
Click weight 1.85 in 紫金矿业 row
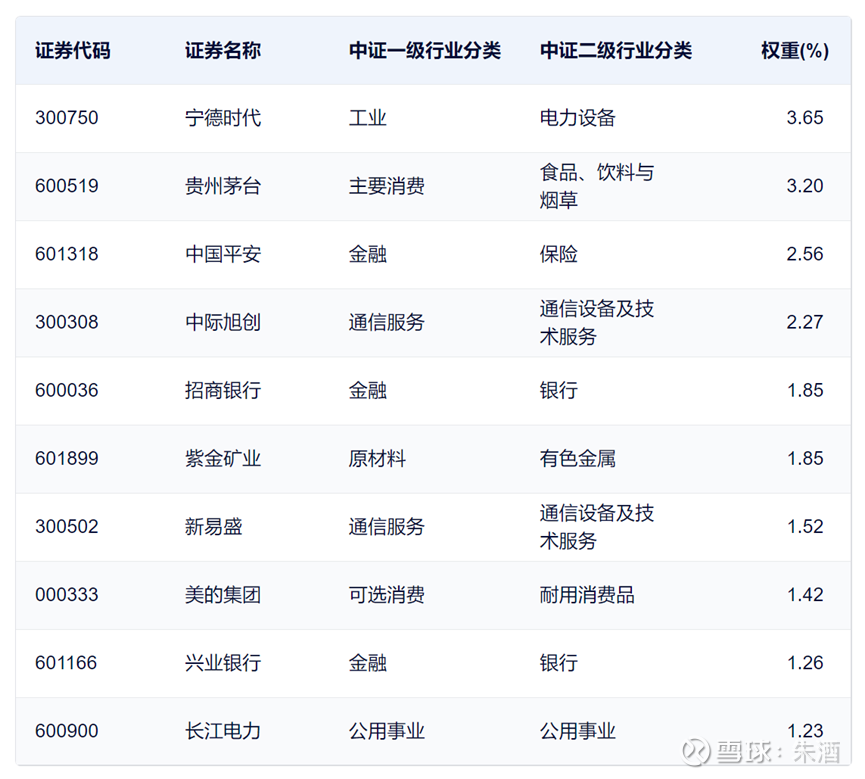click(x=805, y=458)
